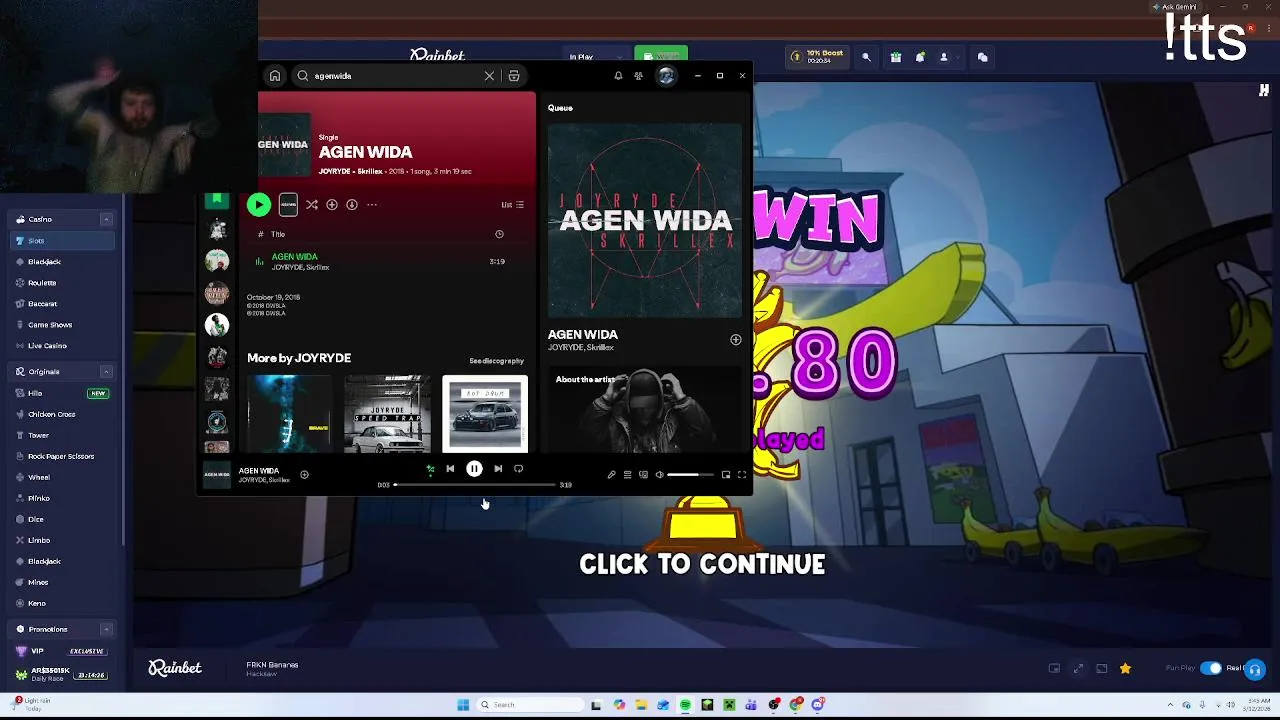Click the green Wallet button

point(660,57)
